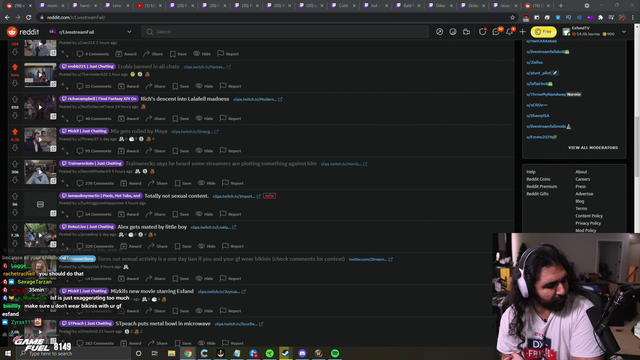Screen dimensions: 640x360
Task: Focus the Reddit search field
Action: click(x=285, y=32)
